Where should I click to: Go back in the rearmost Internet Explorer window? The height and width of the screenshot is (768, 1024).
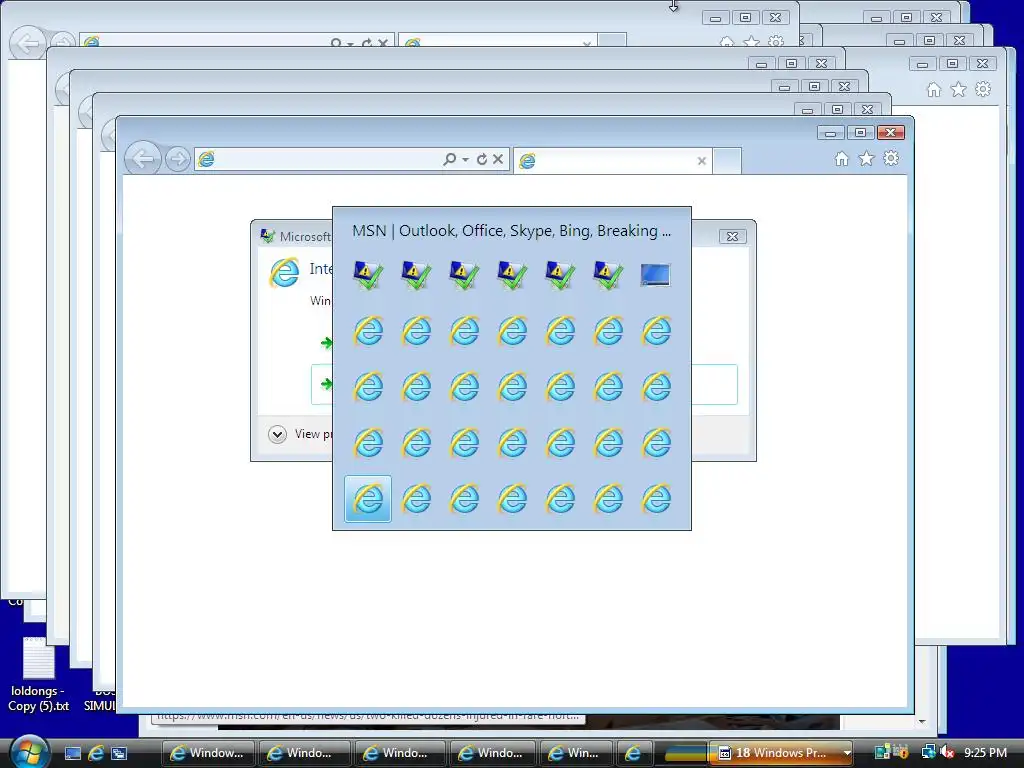[27, 44]
